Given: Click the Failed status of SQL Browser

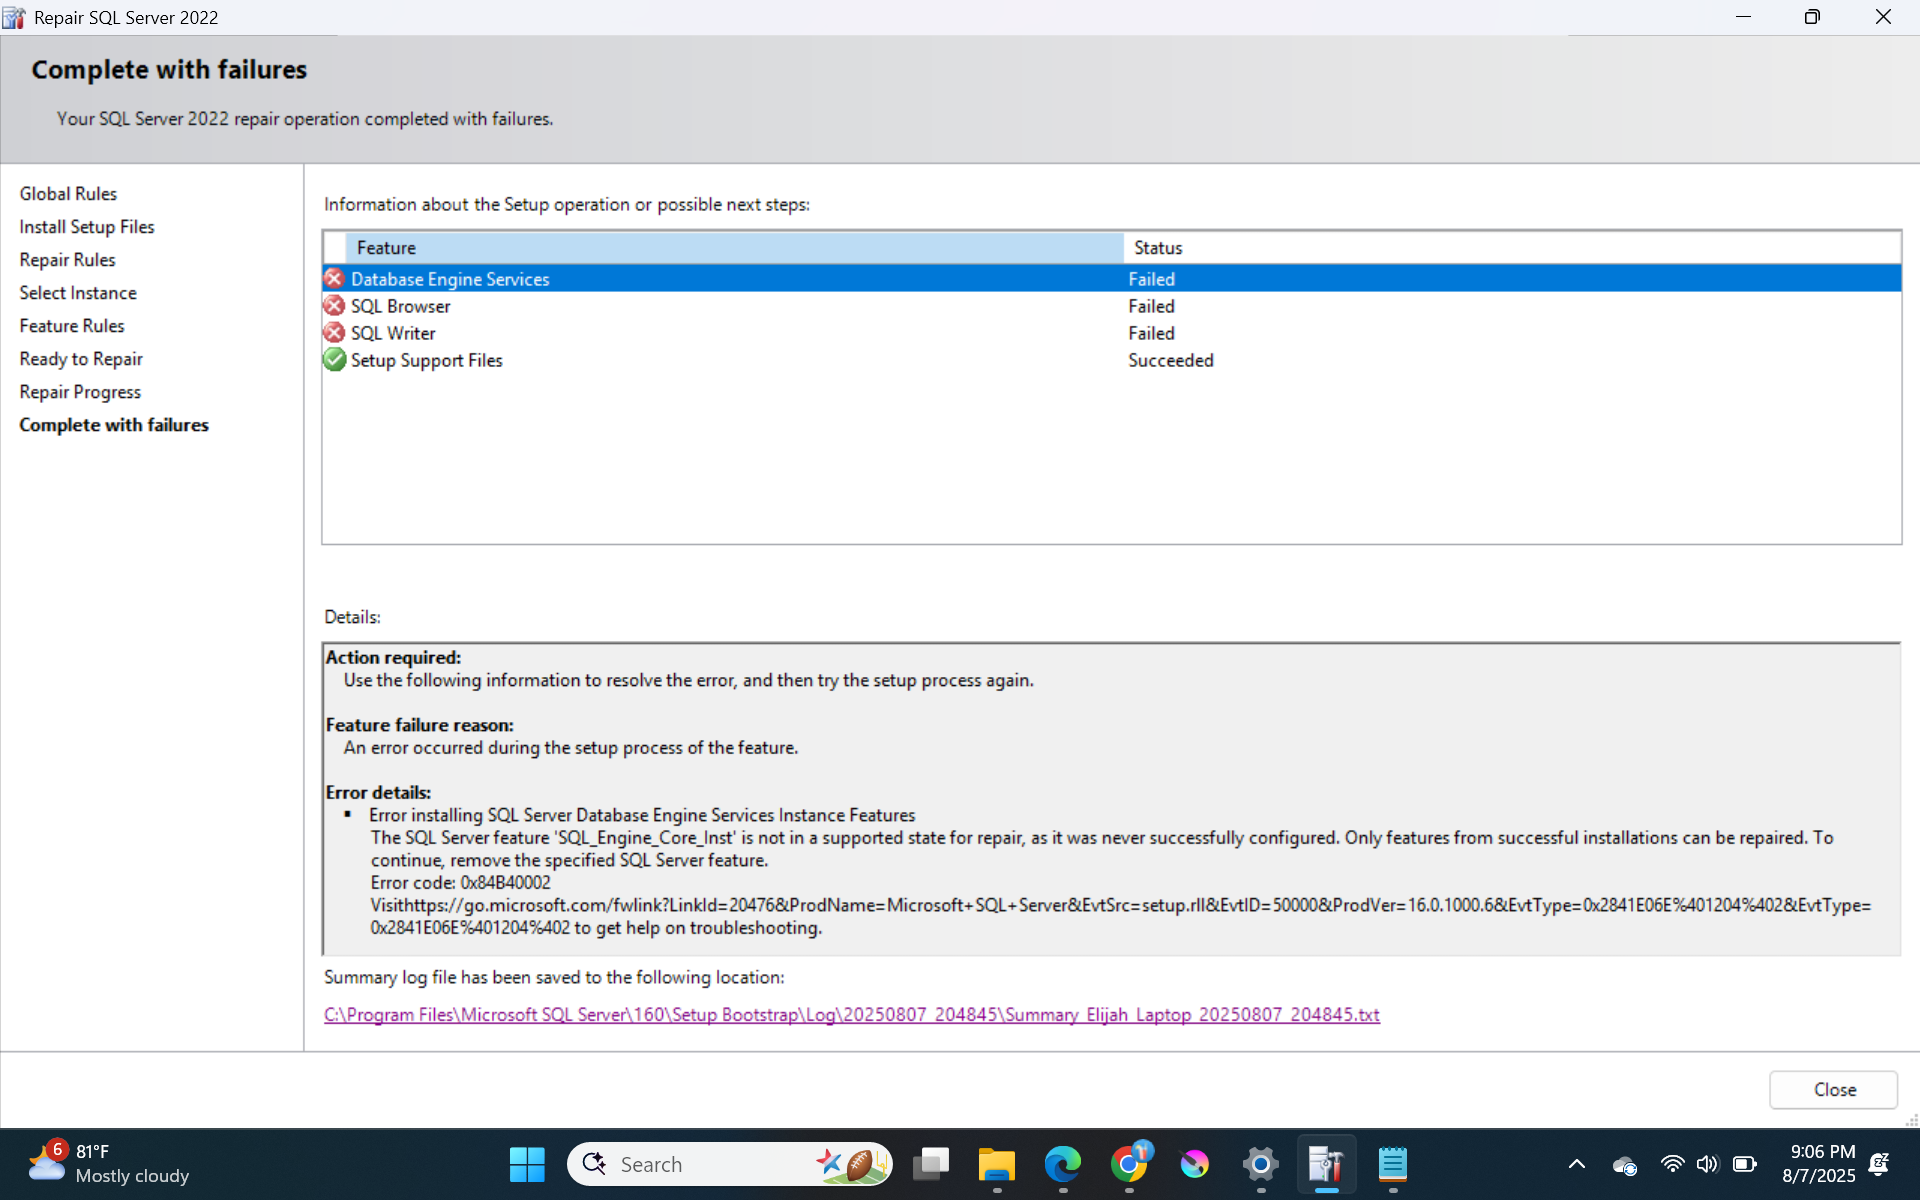Looking at the screenshot, I should pos(1152,306).
